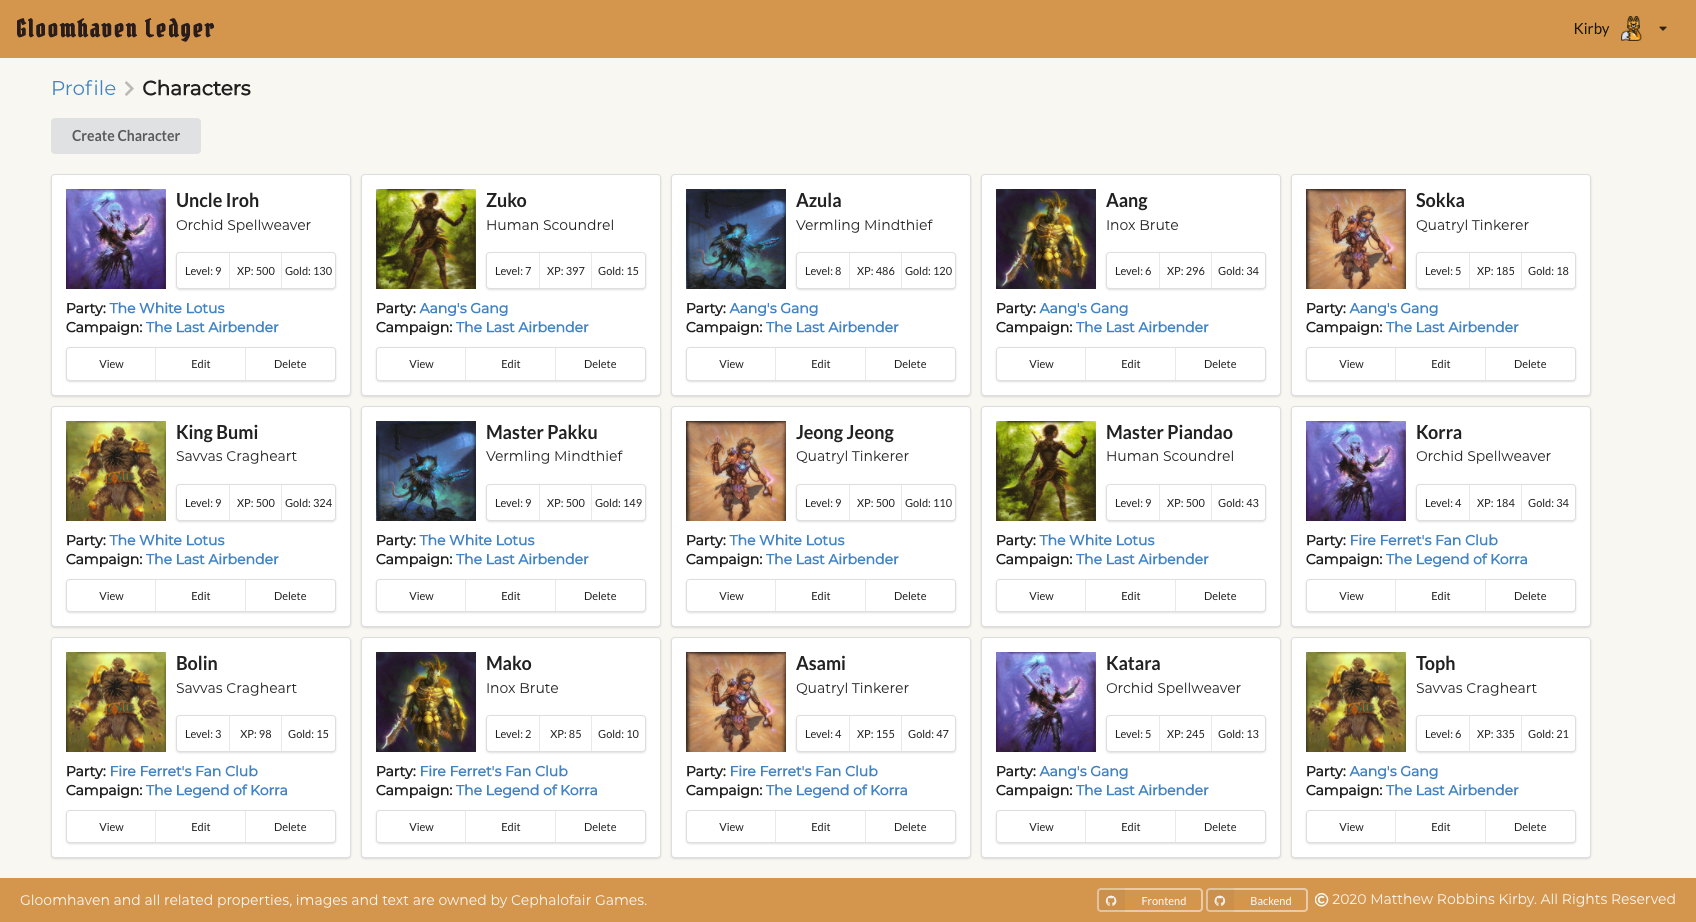Viewport: 1696px width, 922px height.
Task: Click the Kirby user avatar icon
Action: (x=1631, y=29)
